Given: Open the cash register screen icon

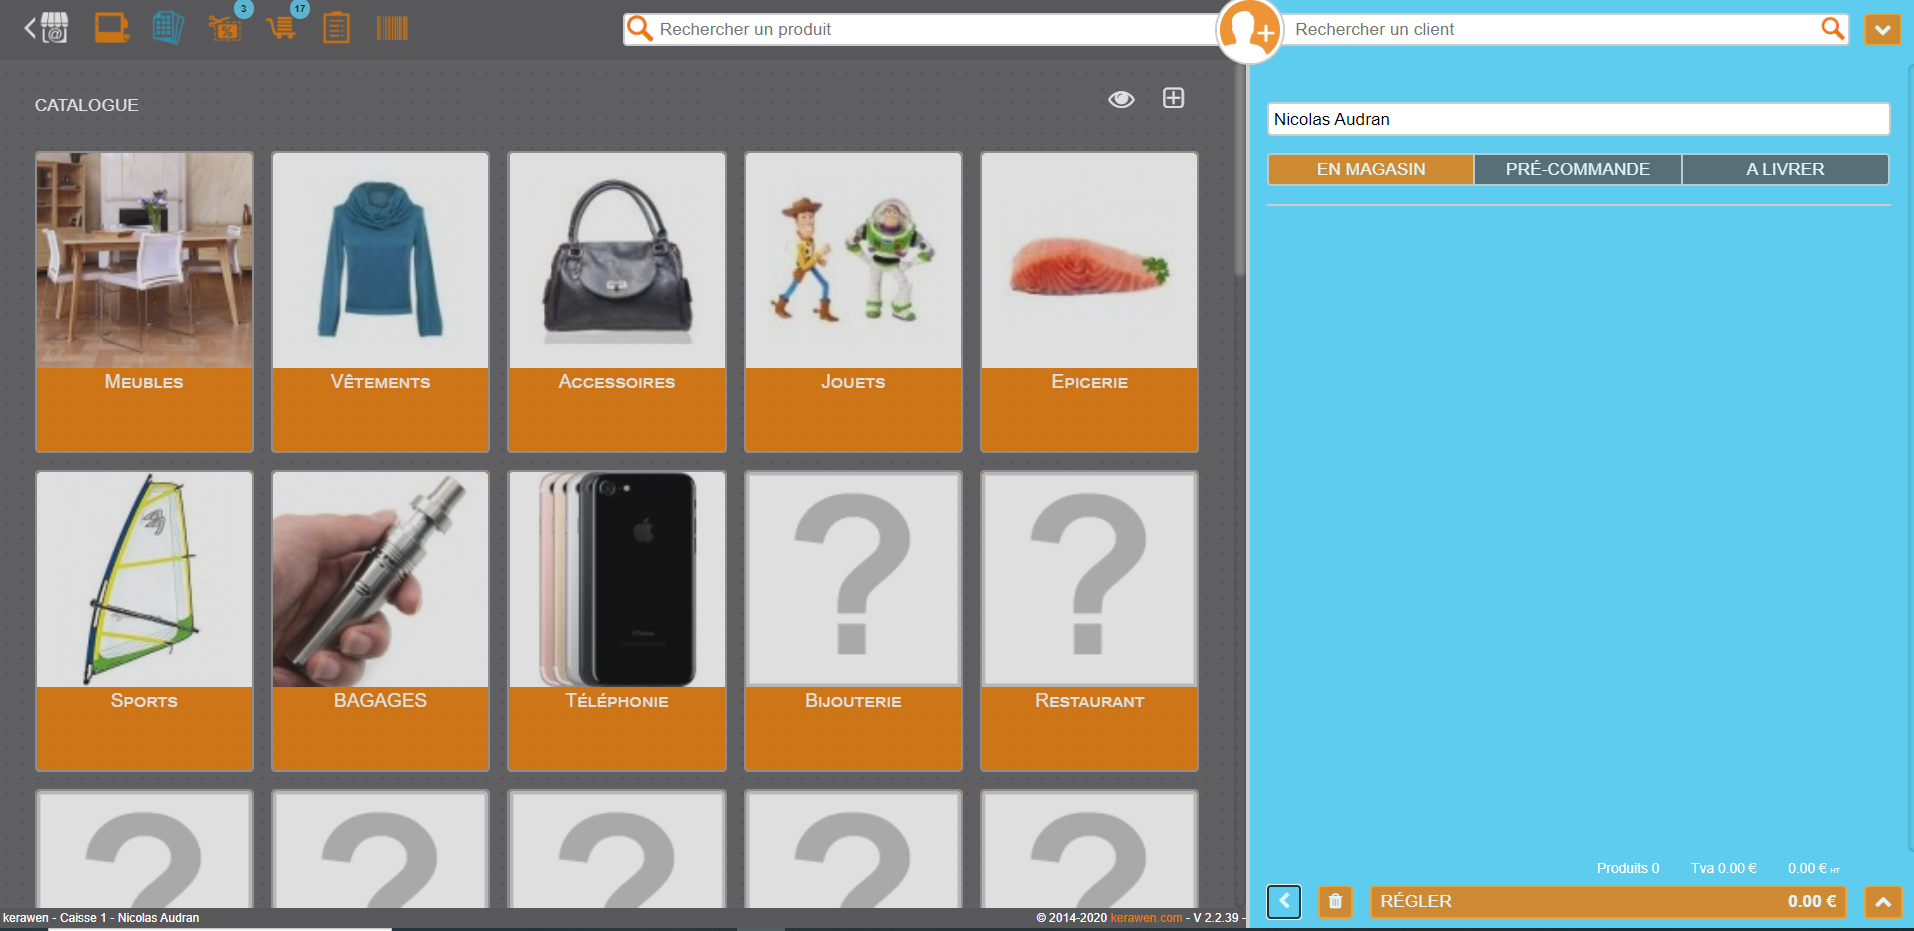Looking at the screenshot, I should tap(112, 28).
